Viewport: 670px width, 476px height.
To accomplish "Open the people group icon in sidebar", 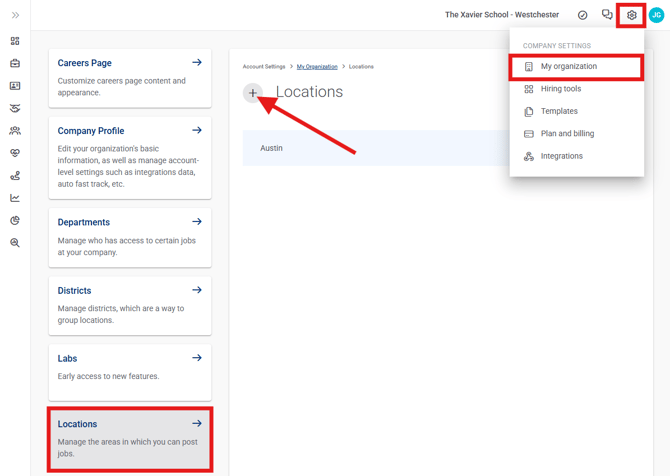I will 15,131.
